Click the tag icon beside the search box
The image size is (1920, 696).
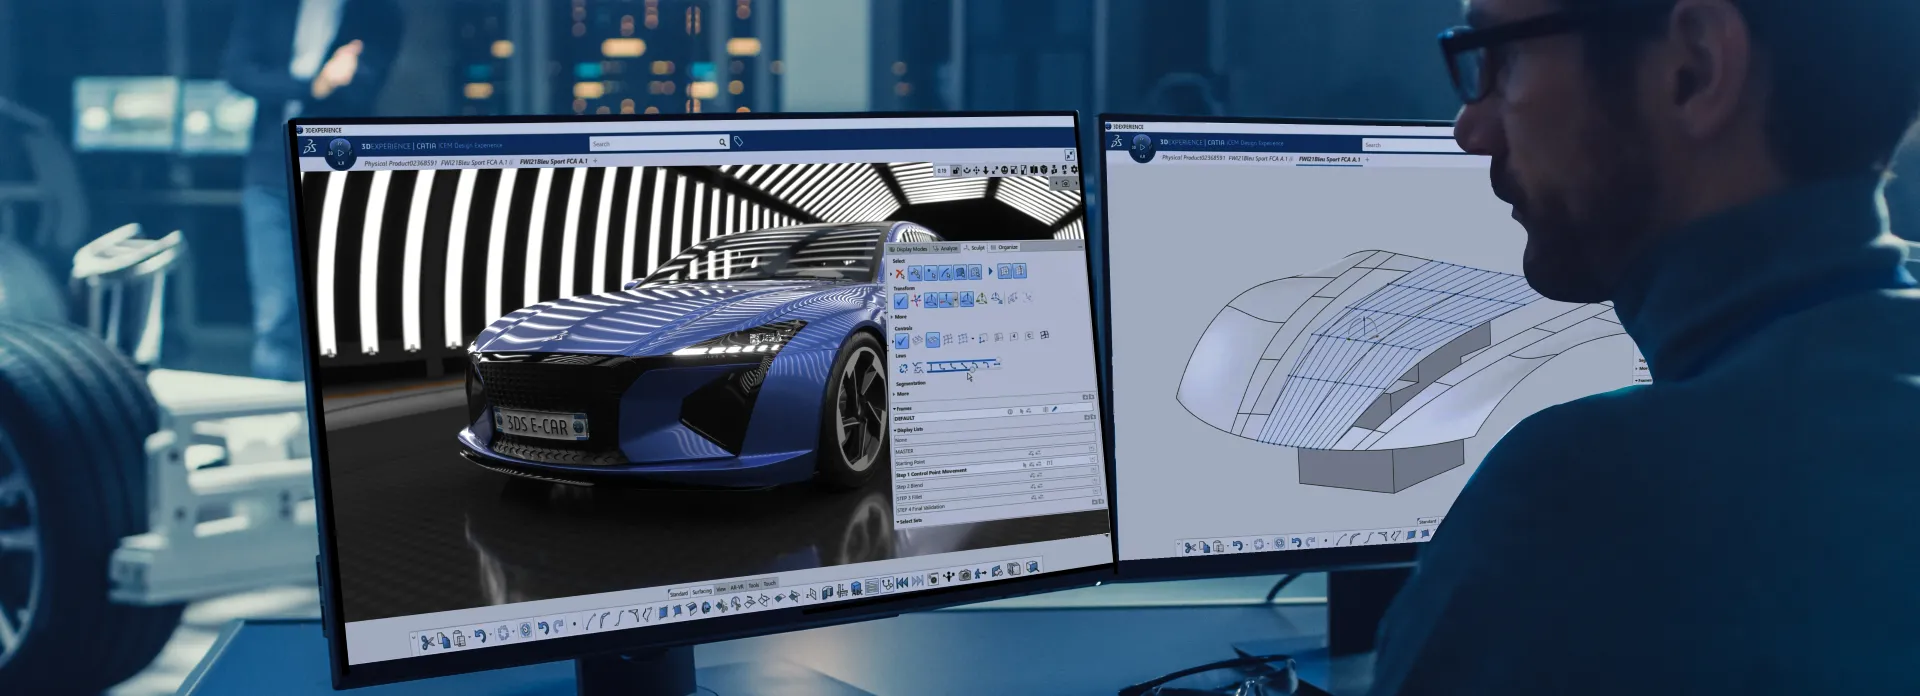pyautogui.click(x=739, y=142)
